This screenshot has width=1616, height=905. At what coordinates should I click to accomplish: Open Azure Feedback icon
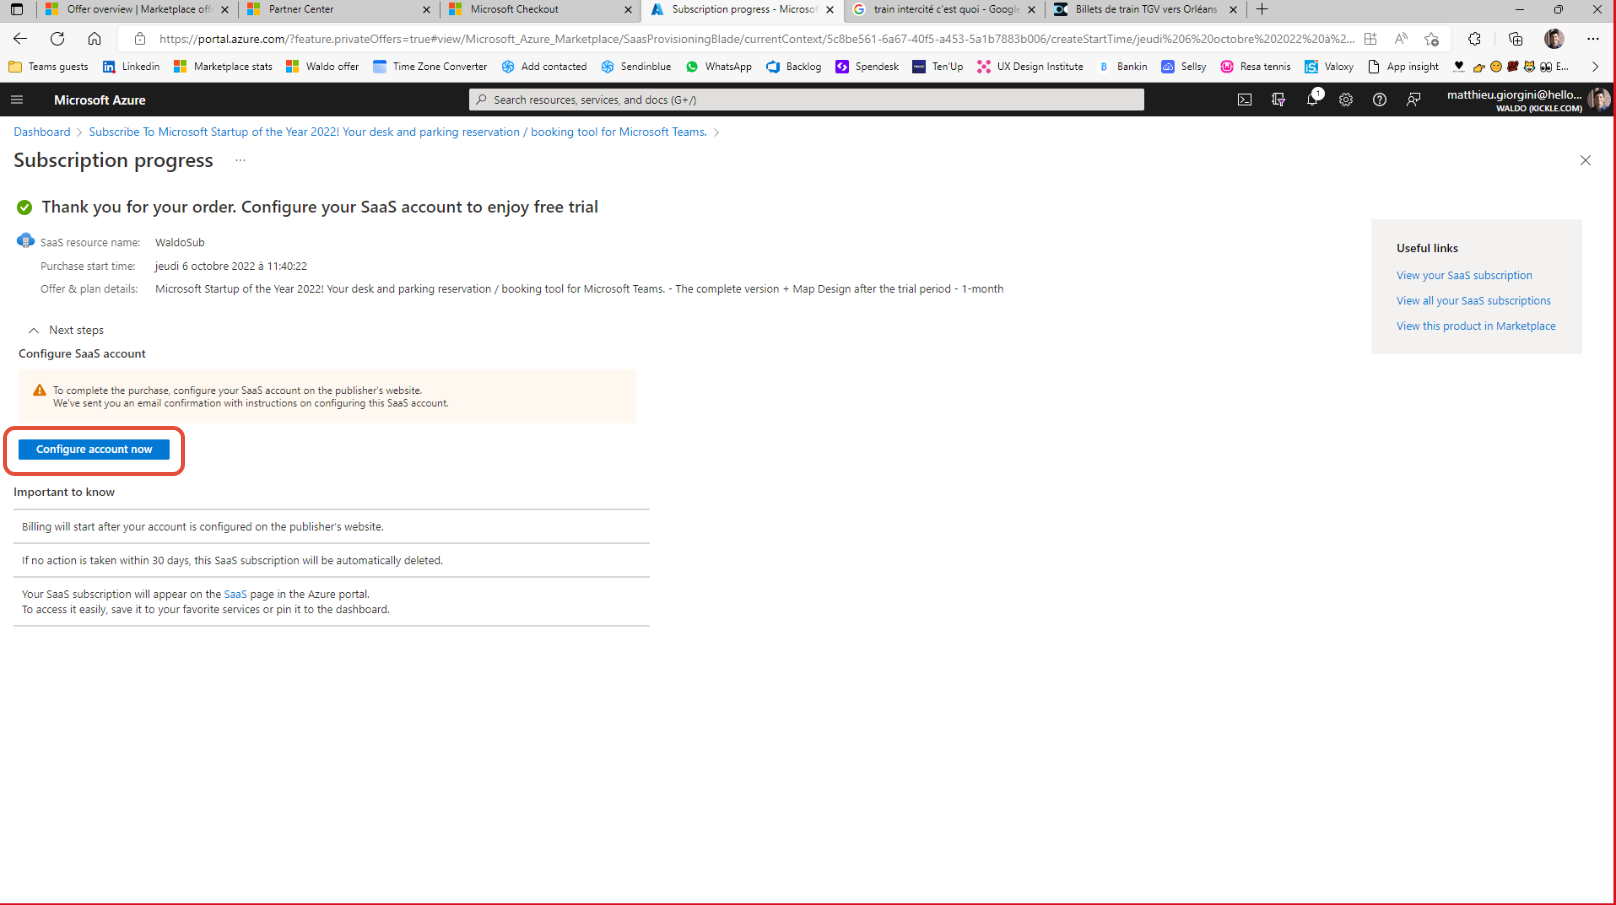[1413, 100]
